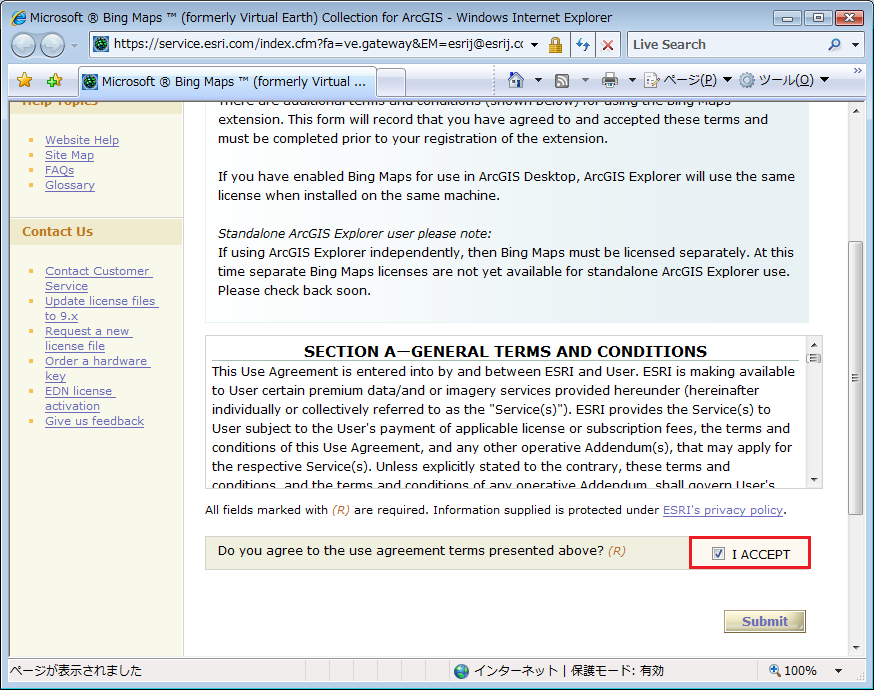
Task: Expand the address bar URL history dropdown
Action: click(x=535, y=45)
